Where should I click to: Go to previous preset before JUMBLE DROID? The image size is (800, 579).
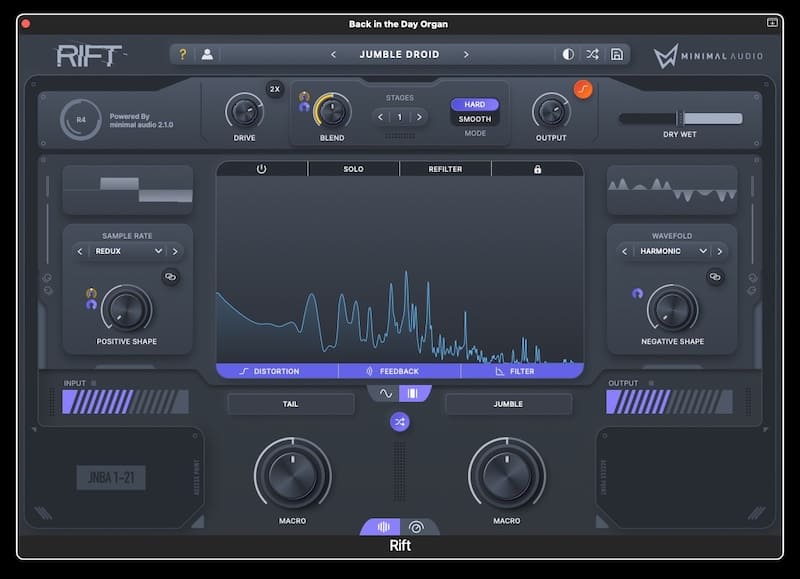333,54
